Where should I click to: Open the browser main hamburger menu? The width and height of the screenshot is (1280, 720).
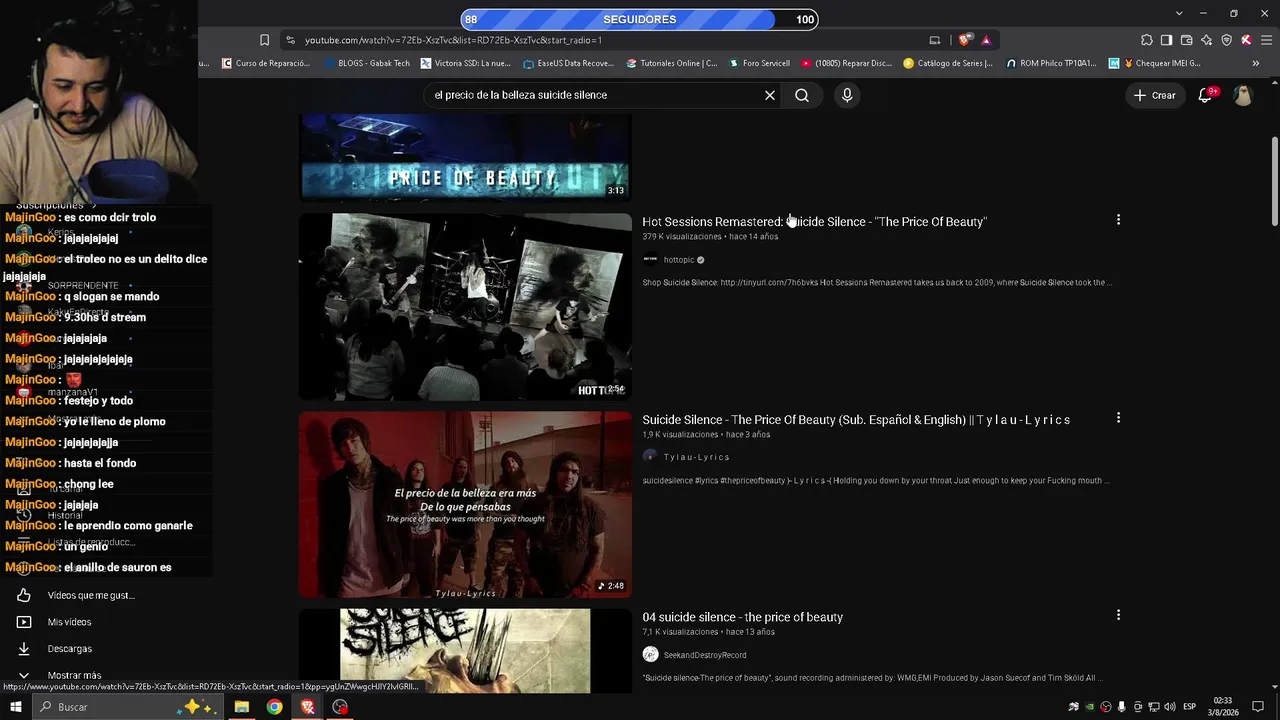point(1266,40)
